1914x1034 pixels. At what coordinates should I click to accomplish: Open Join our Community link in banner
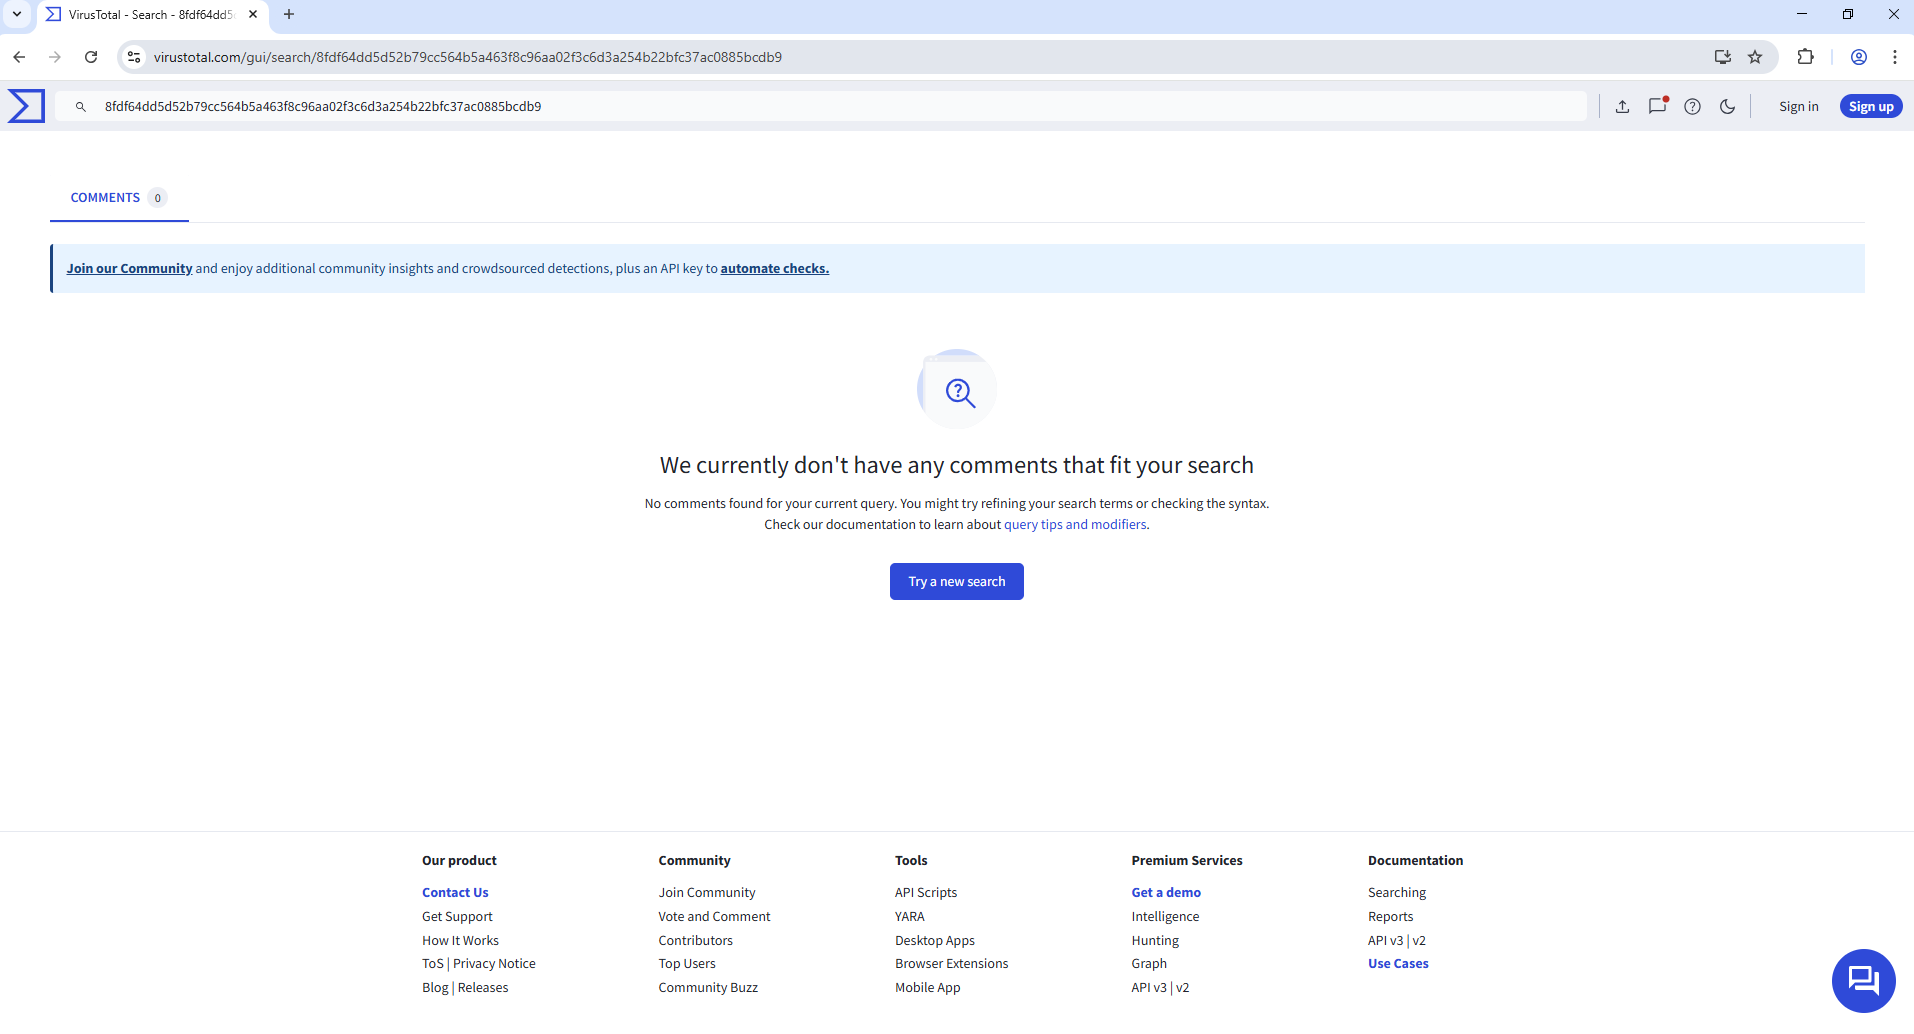click(x=129, y=269)
